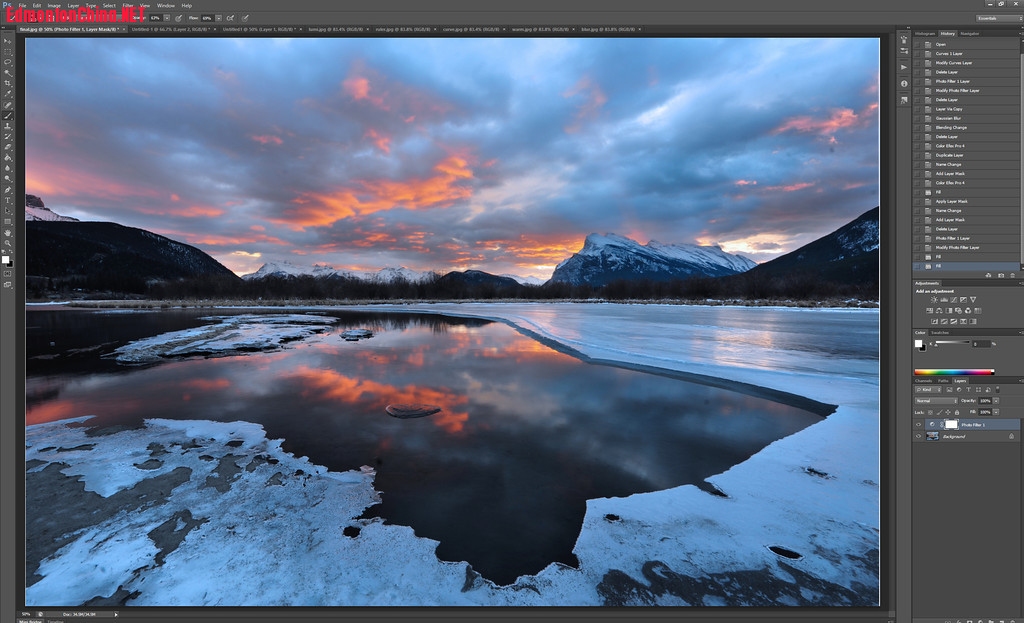The height and width of the screenshot is (623, 1024).
Task: Expand the layer Opacity slider dropdown
Action: [x=994, y=402]
